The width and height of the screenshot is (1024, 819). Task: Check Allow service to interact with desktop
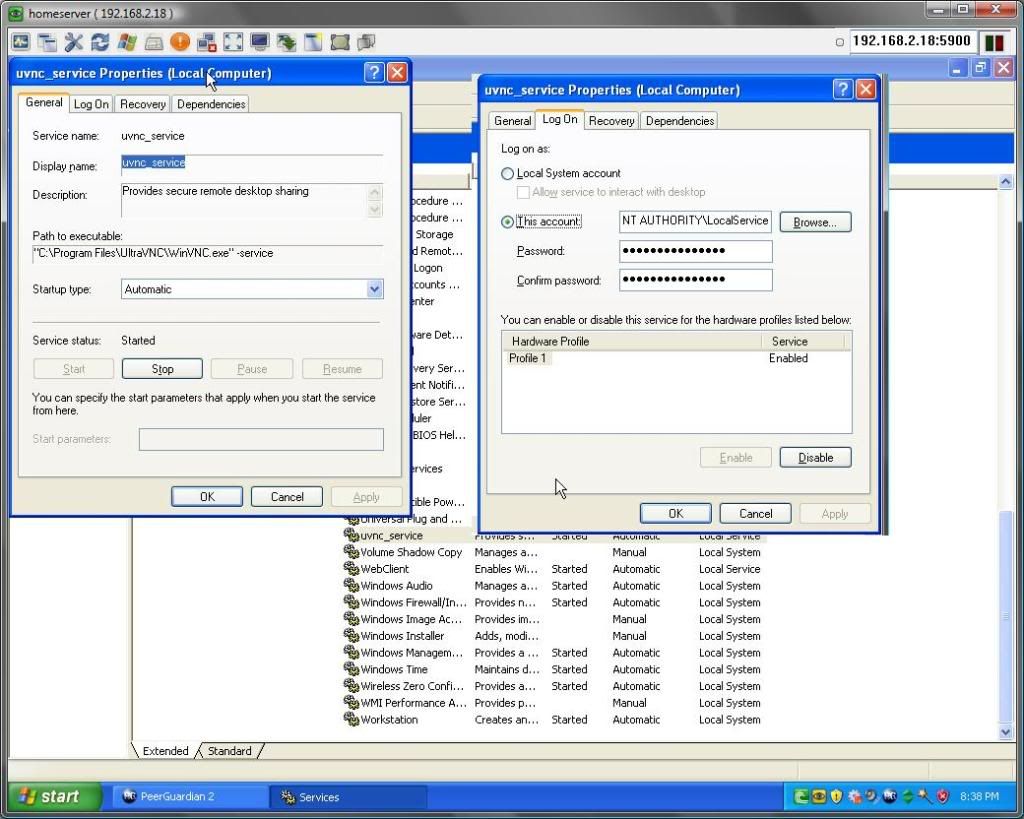523,192
